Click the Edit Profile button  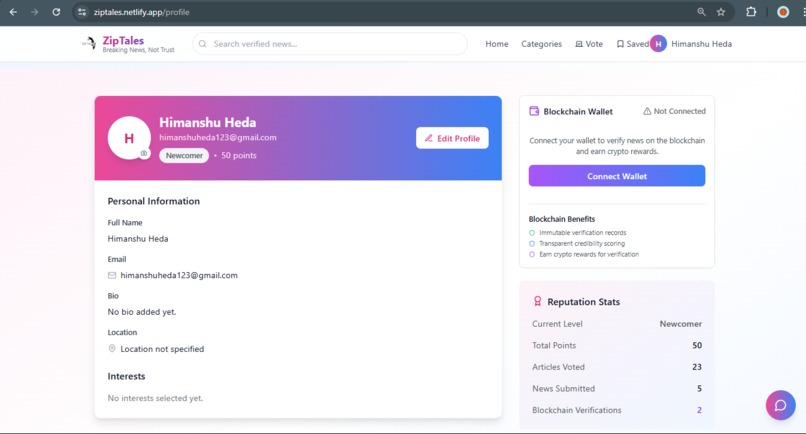click(x=452, y=138)
